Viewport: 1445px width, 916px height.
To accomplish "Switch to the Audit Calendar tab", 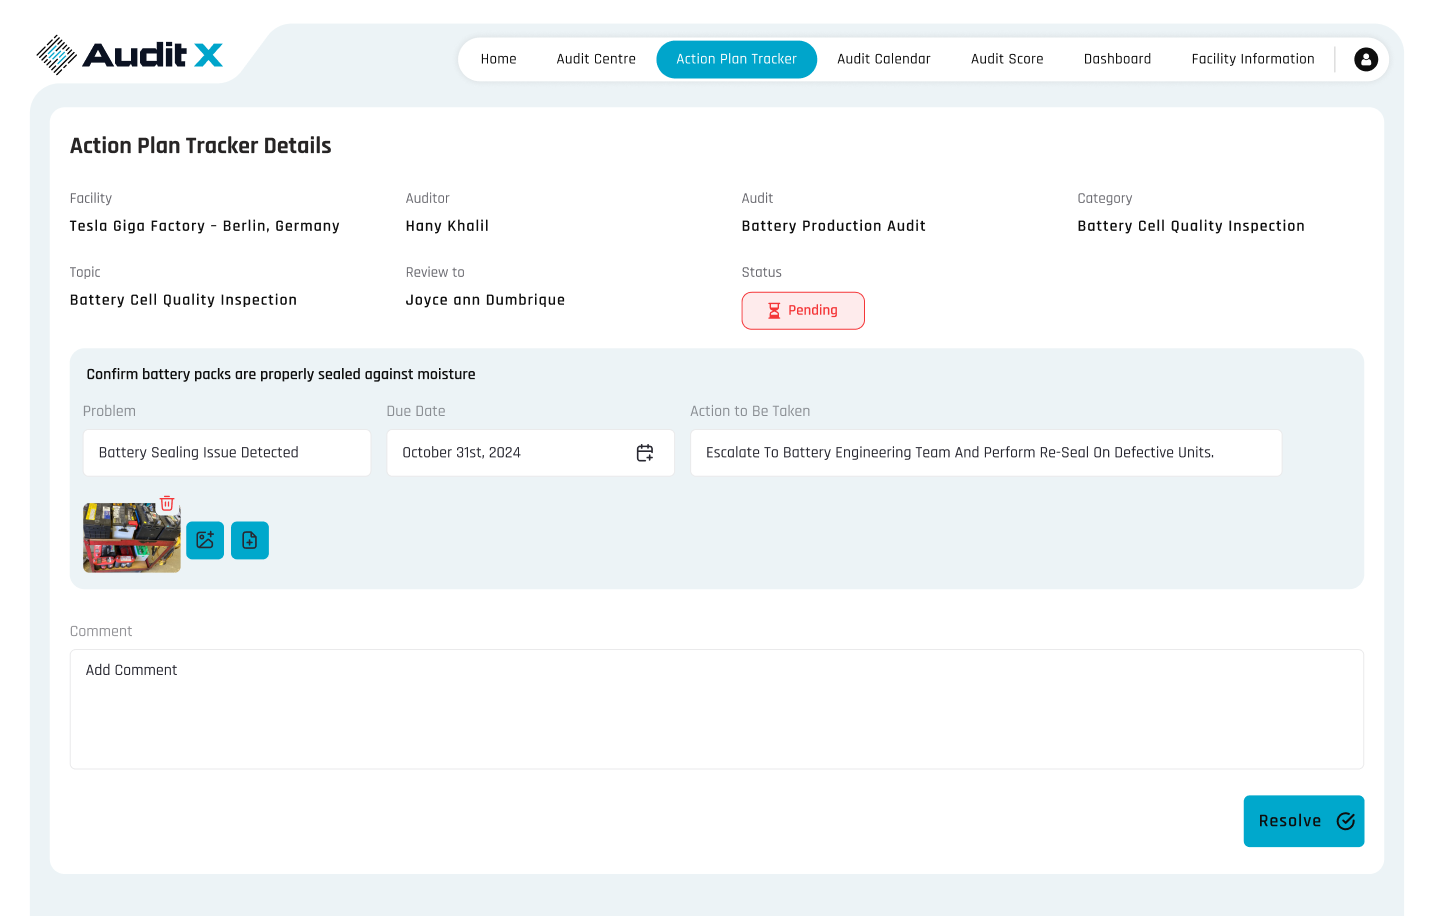I will 883,59.
